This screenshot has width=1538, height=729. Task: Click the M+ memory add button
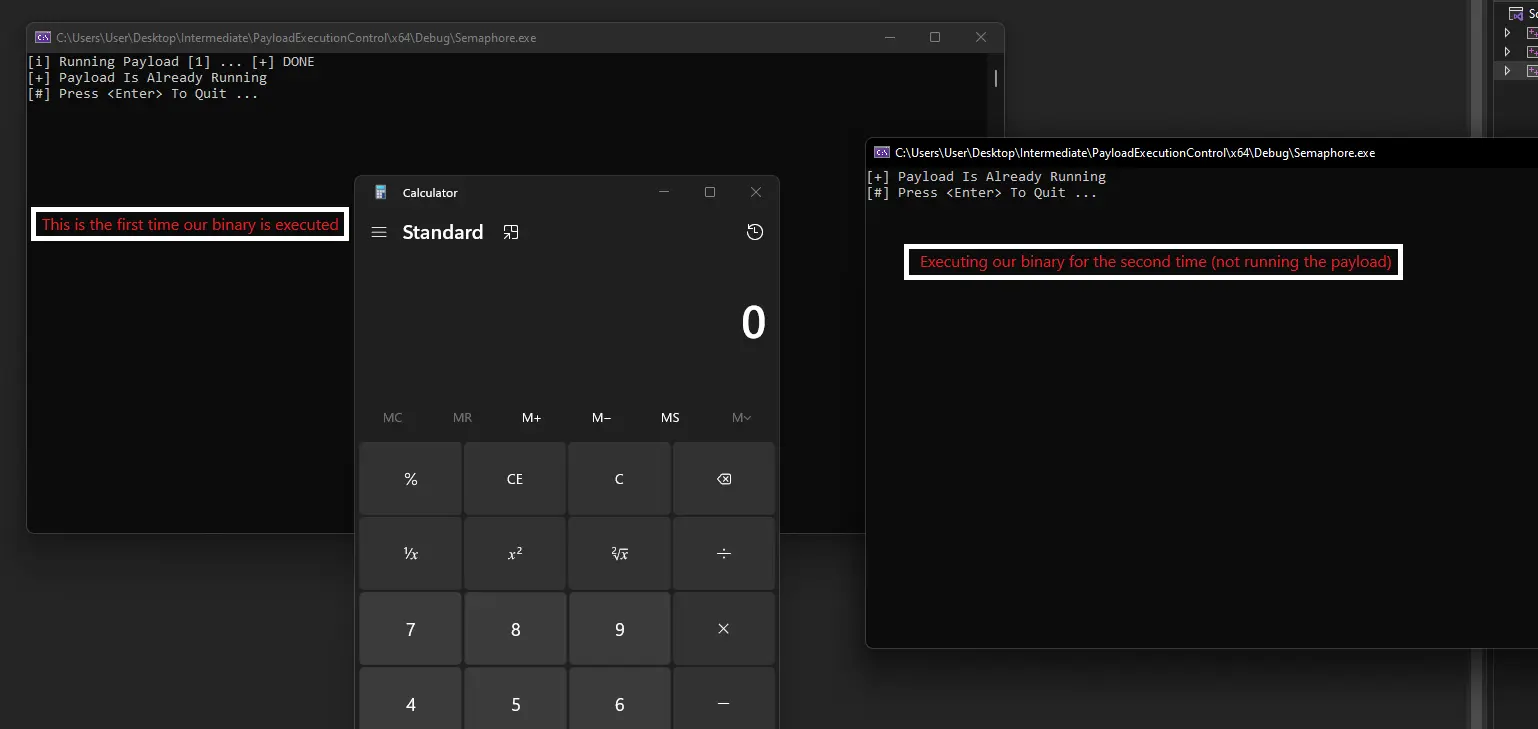point(531,417)
